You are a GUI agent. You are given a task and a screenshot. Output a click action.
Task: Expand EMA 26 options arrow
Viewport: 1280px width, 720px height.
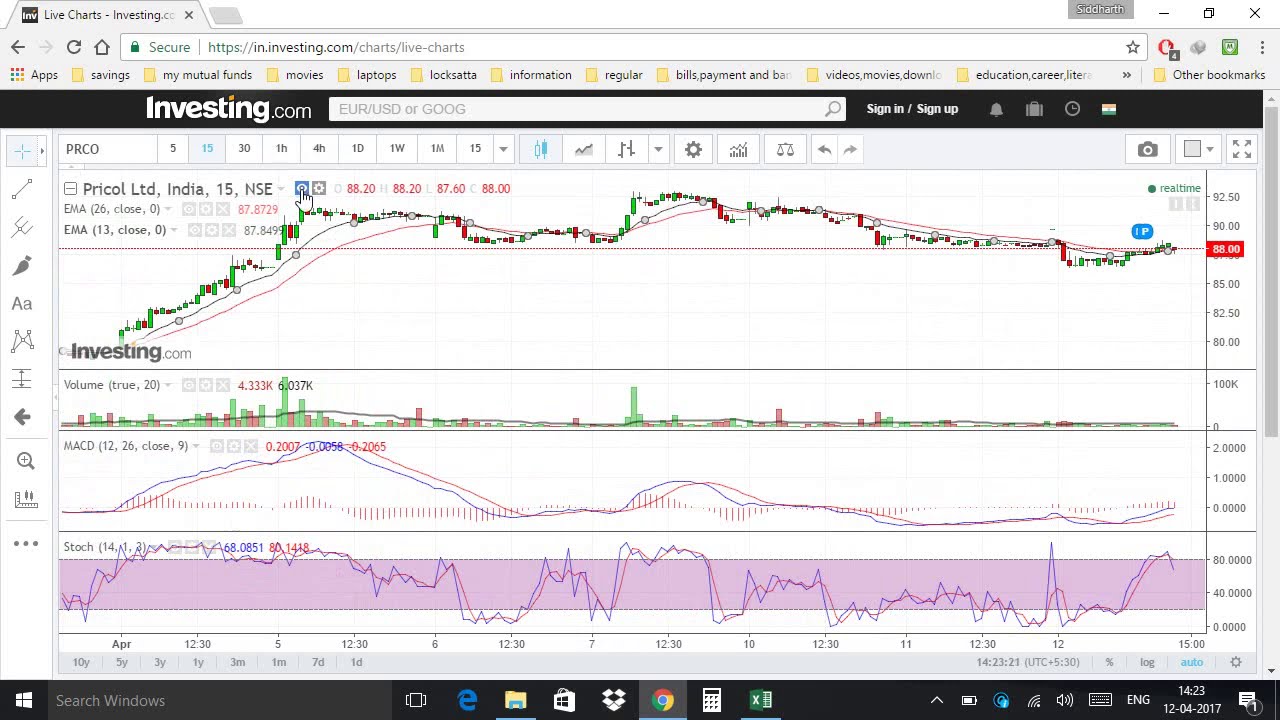tap(168, 209)
